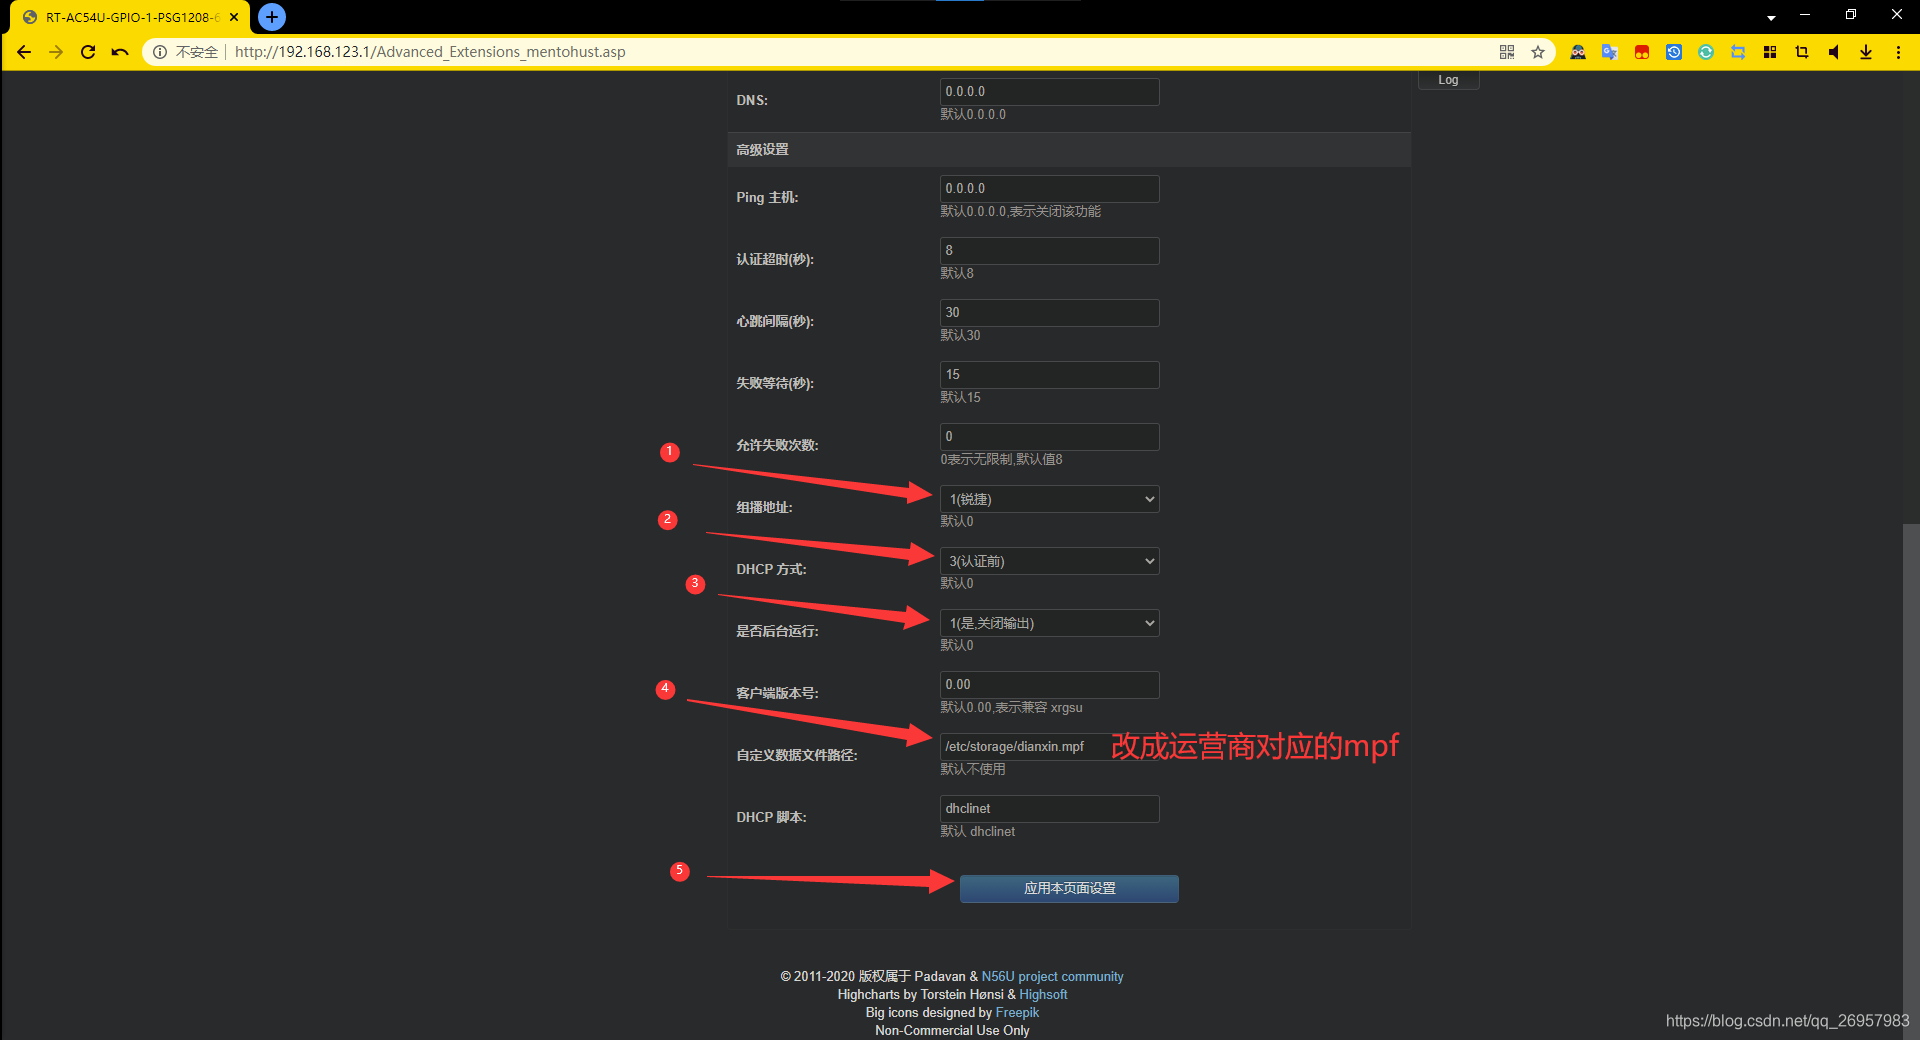The width and height of the screenshot is (1920, 1040).
Task: Click the undo-close-tab arrow icon
Action: point(120,52)
